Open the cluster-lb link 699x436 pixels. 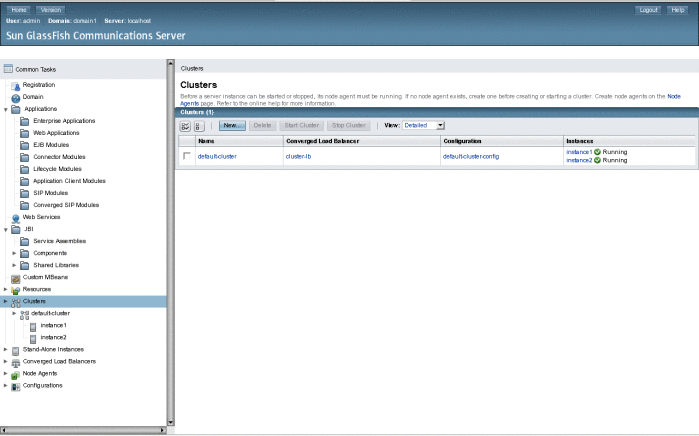(298, 156)
